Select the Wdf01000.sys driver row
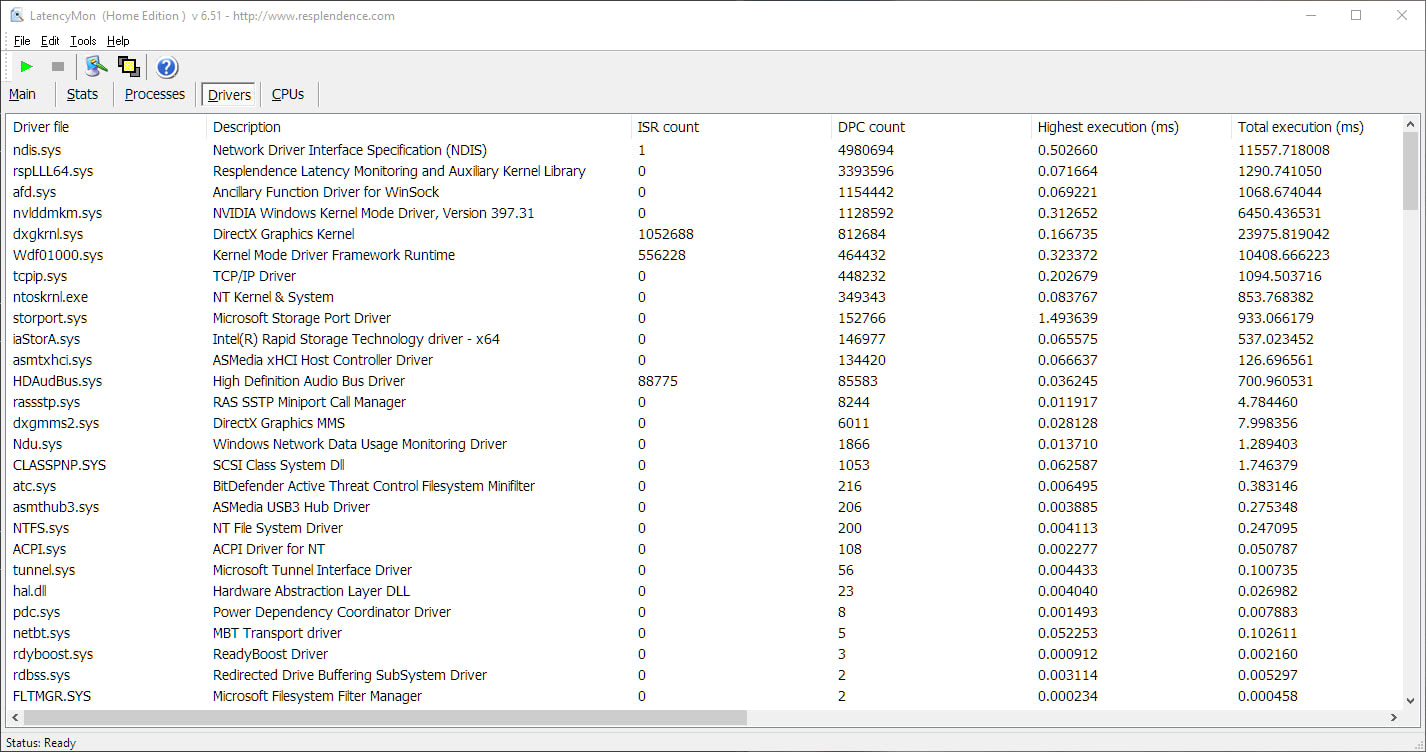 coord(704,255)
